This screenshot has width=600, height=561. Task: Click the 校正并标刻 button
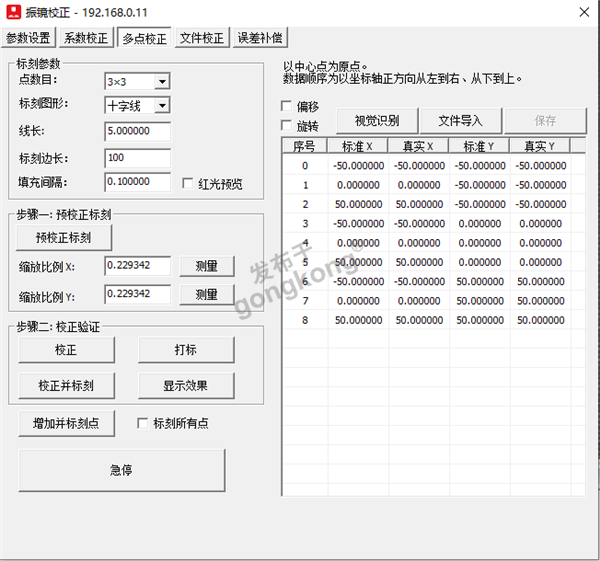coord(66,386)
